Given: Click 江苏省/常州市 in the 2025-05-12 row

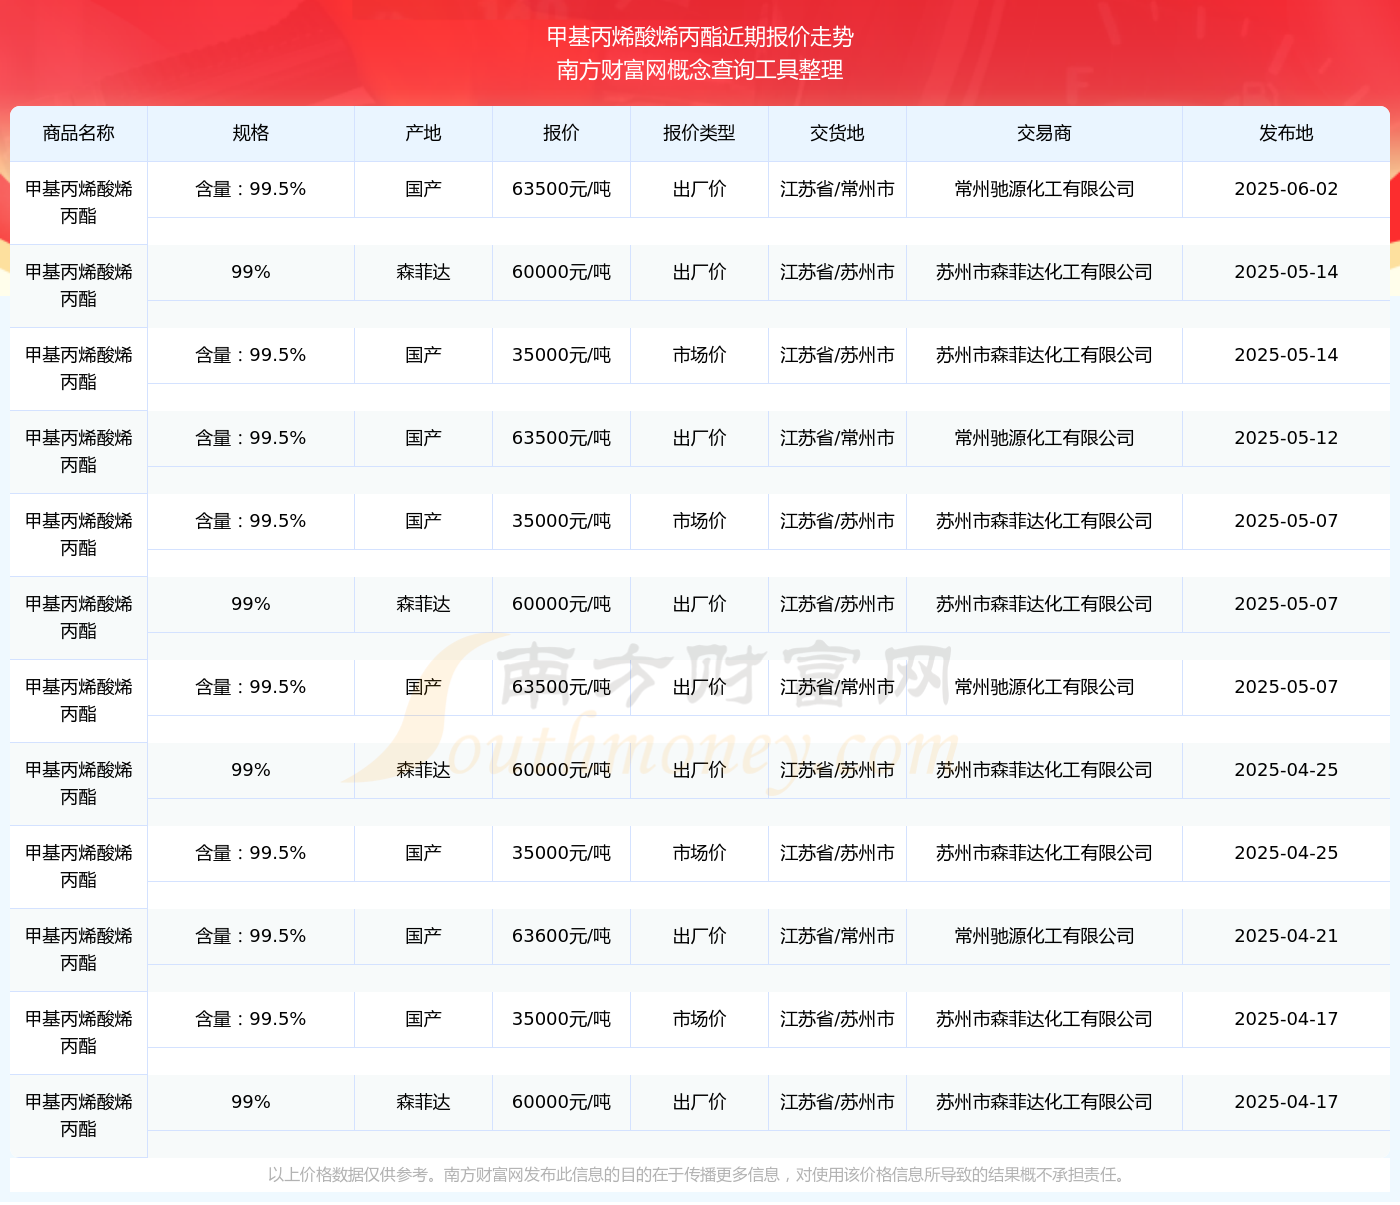Looking at the screenshot, I should click(x=837, y=438).
